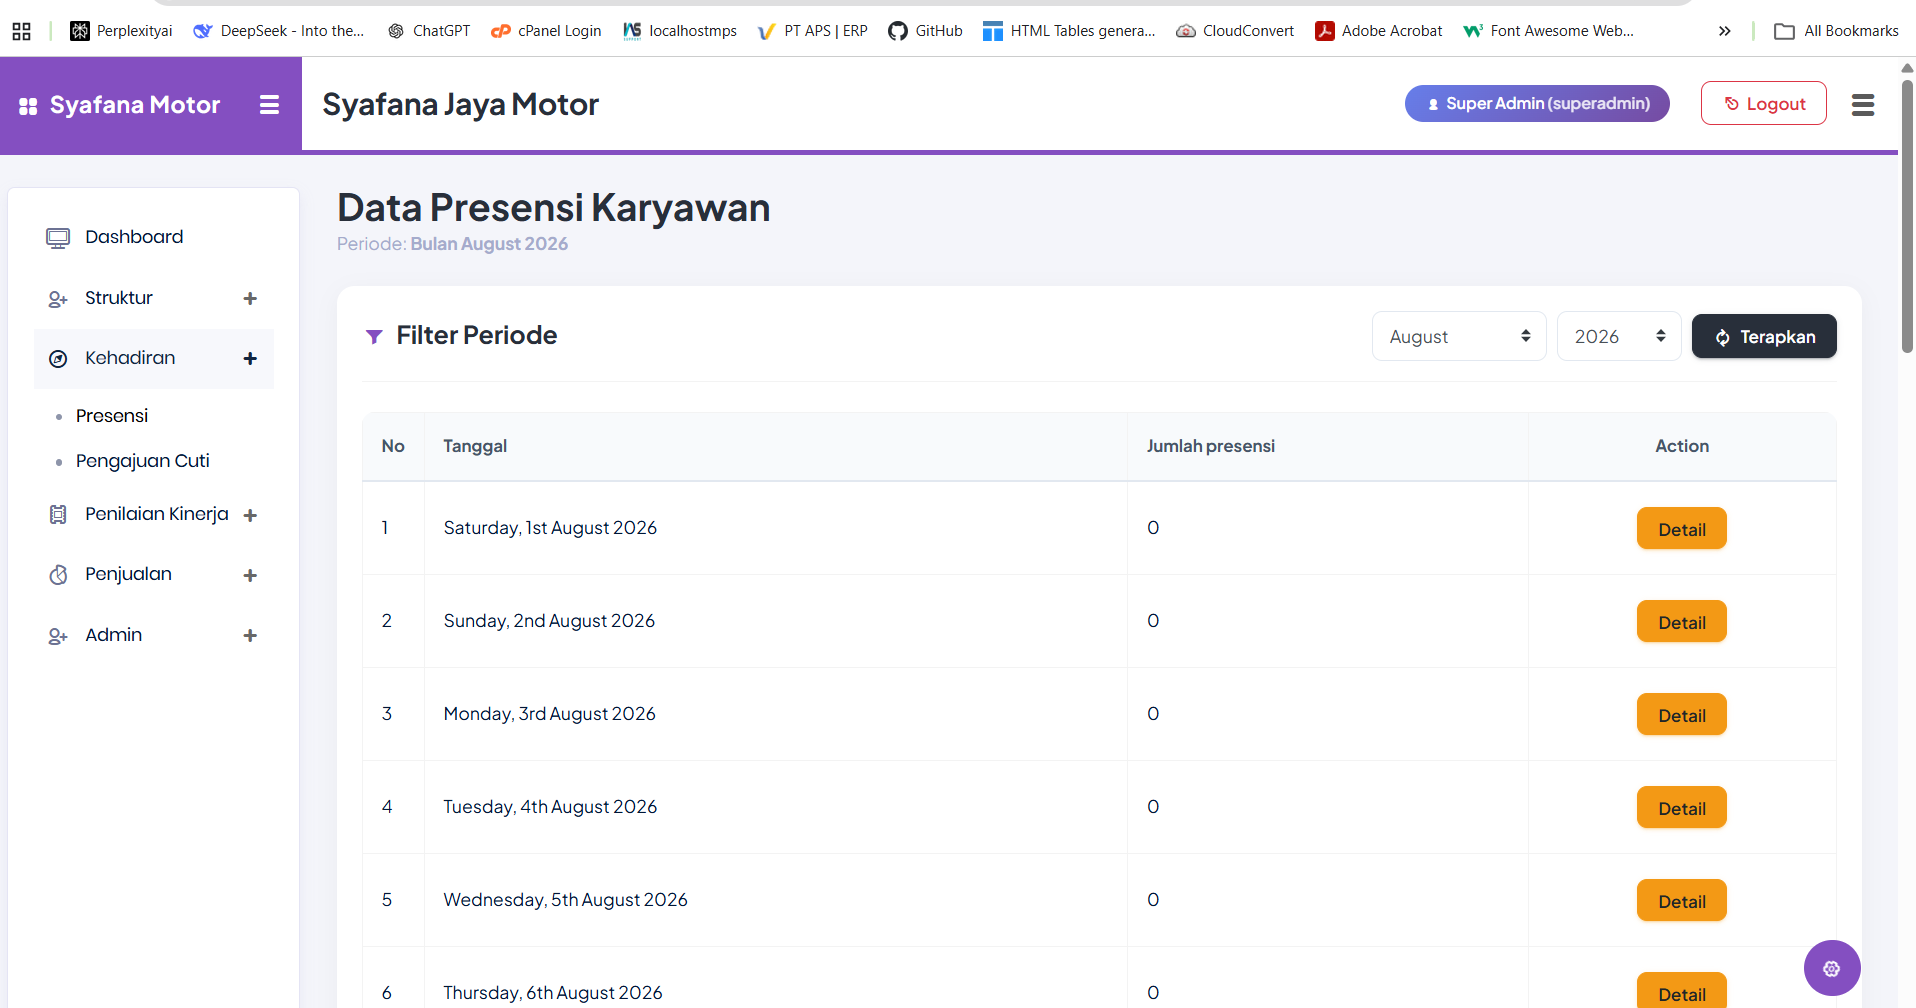Click the Kehadiran compass icon
The width and height of the screenshot is (1916, 1008).
click(x=58, y=359)
